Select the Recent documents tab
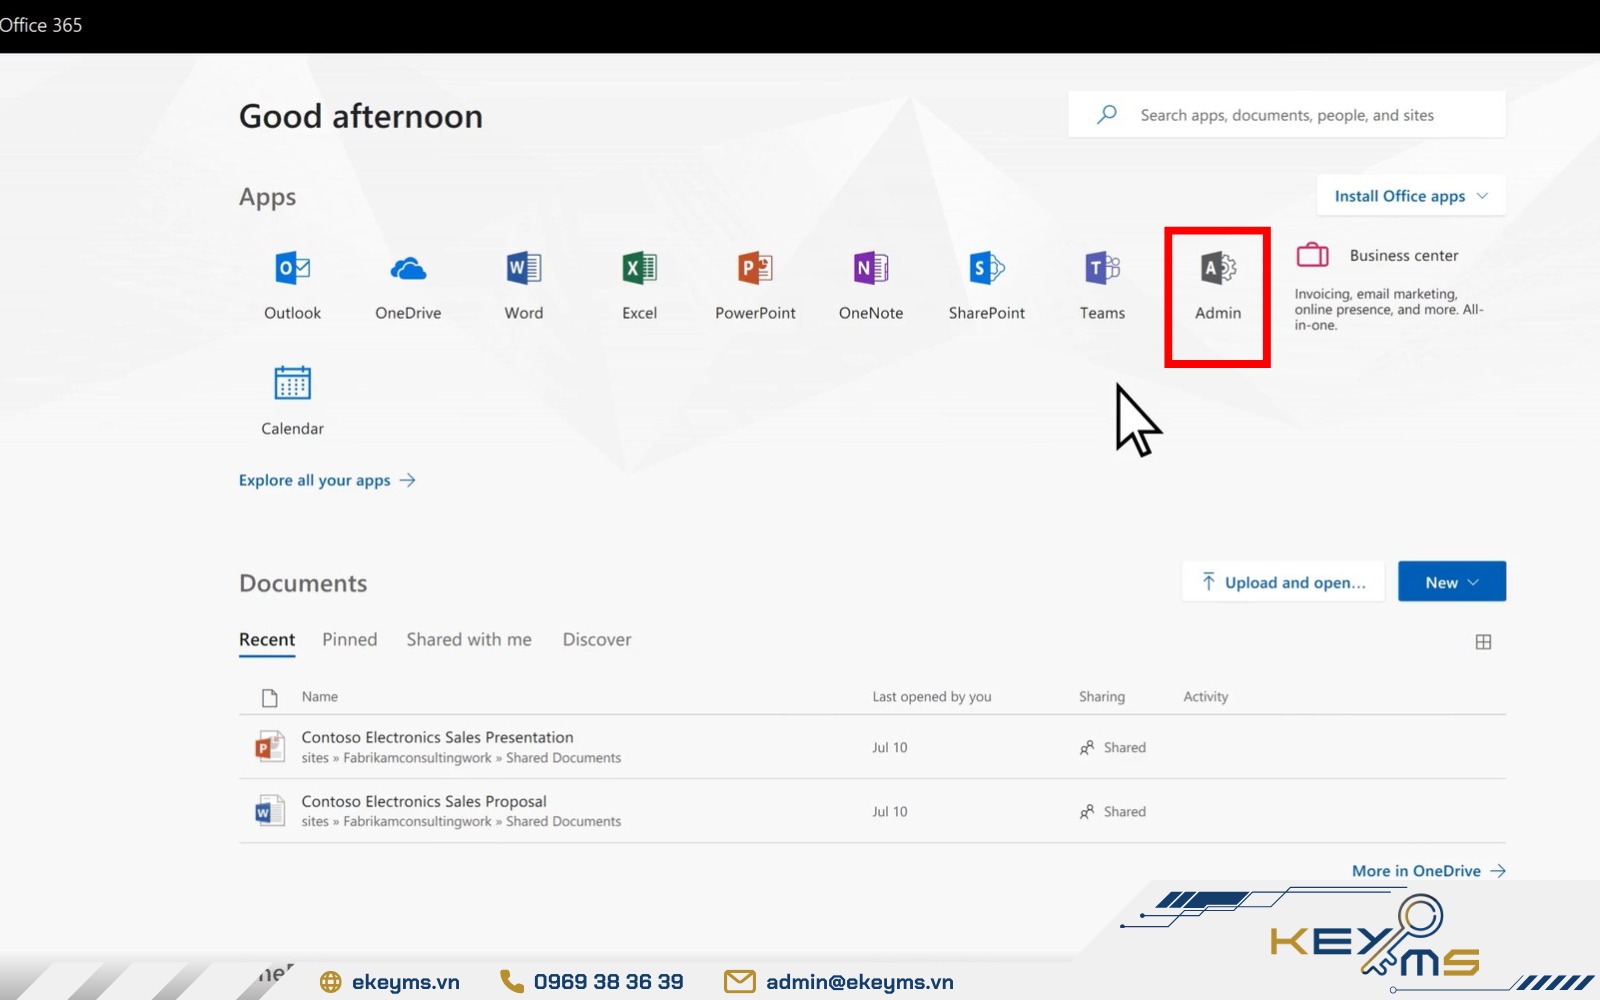The height and width of the screenshot is (1000, 1600). (267, 640)
